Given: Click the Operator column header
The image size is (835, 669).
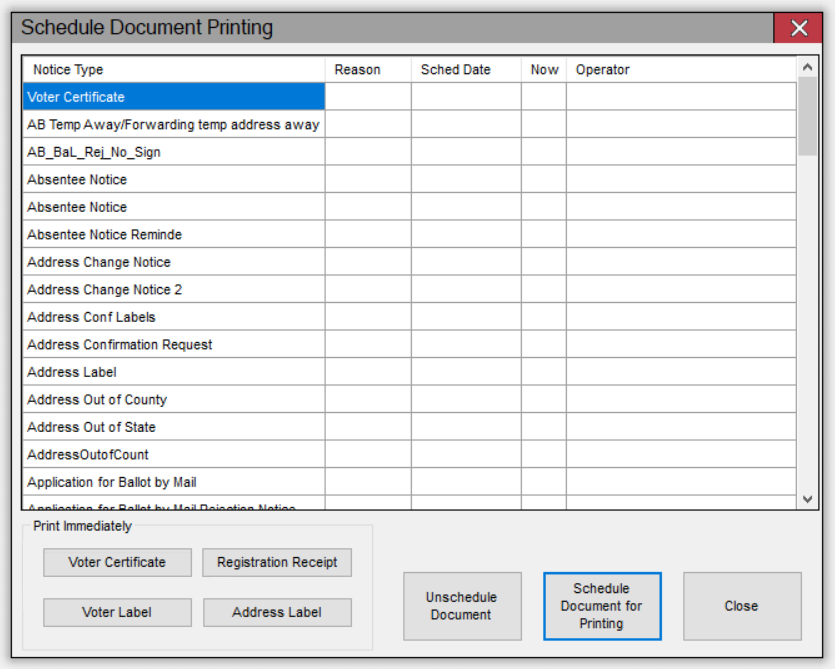Looking at the screenshot, I should [681, 70].
